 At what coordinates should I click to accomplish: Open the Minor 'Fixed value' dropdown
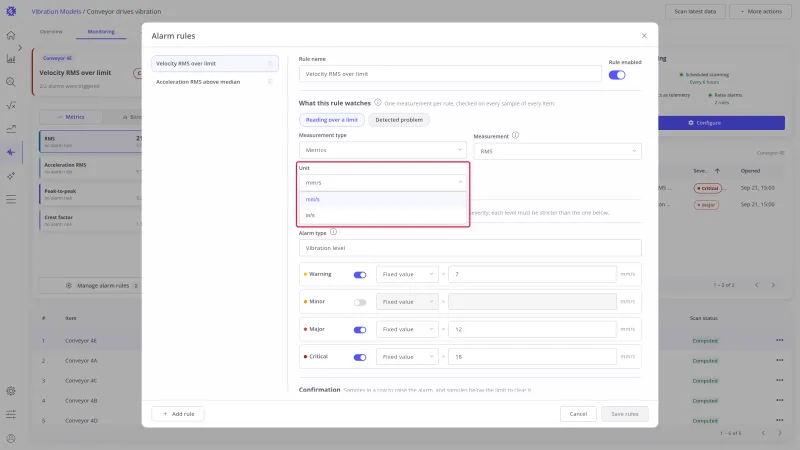[407, 302]
